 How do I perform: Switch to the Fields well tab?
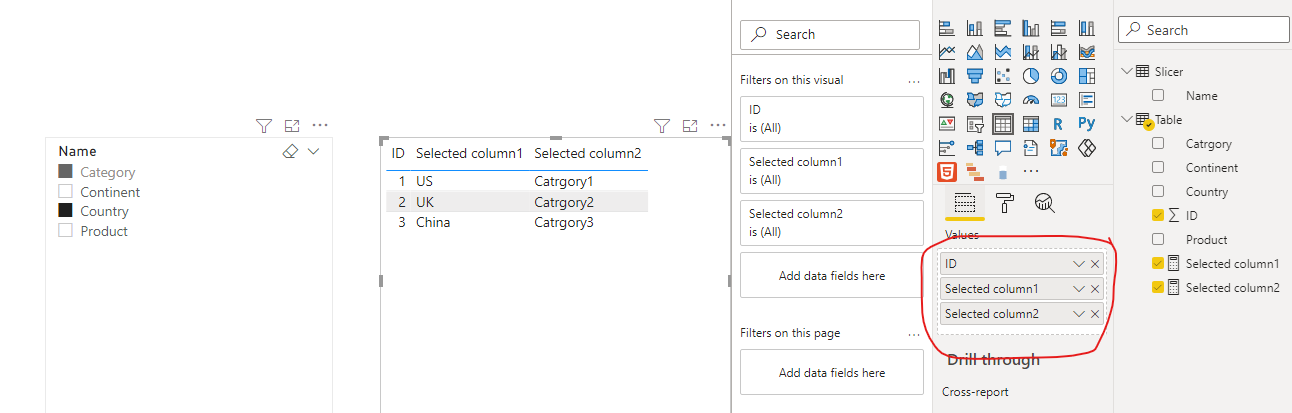[965, 203]
